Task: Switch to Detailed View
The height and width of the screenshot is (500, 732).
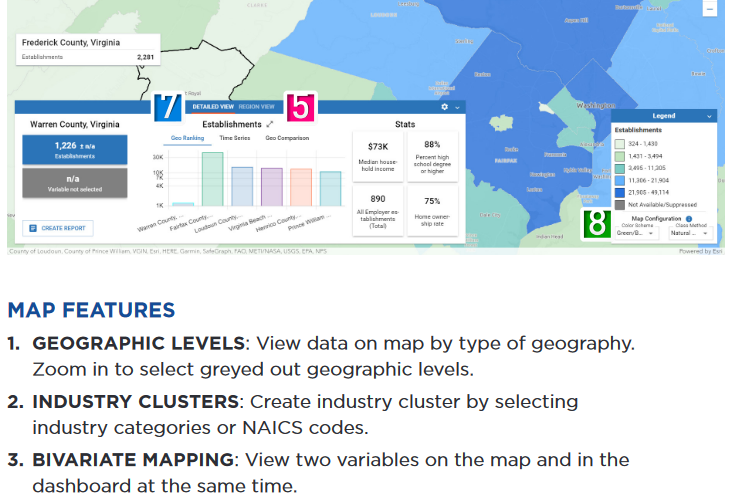Action: tap(213, 106)
